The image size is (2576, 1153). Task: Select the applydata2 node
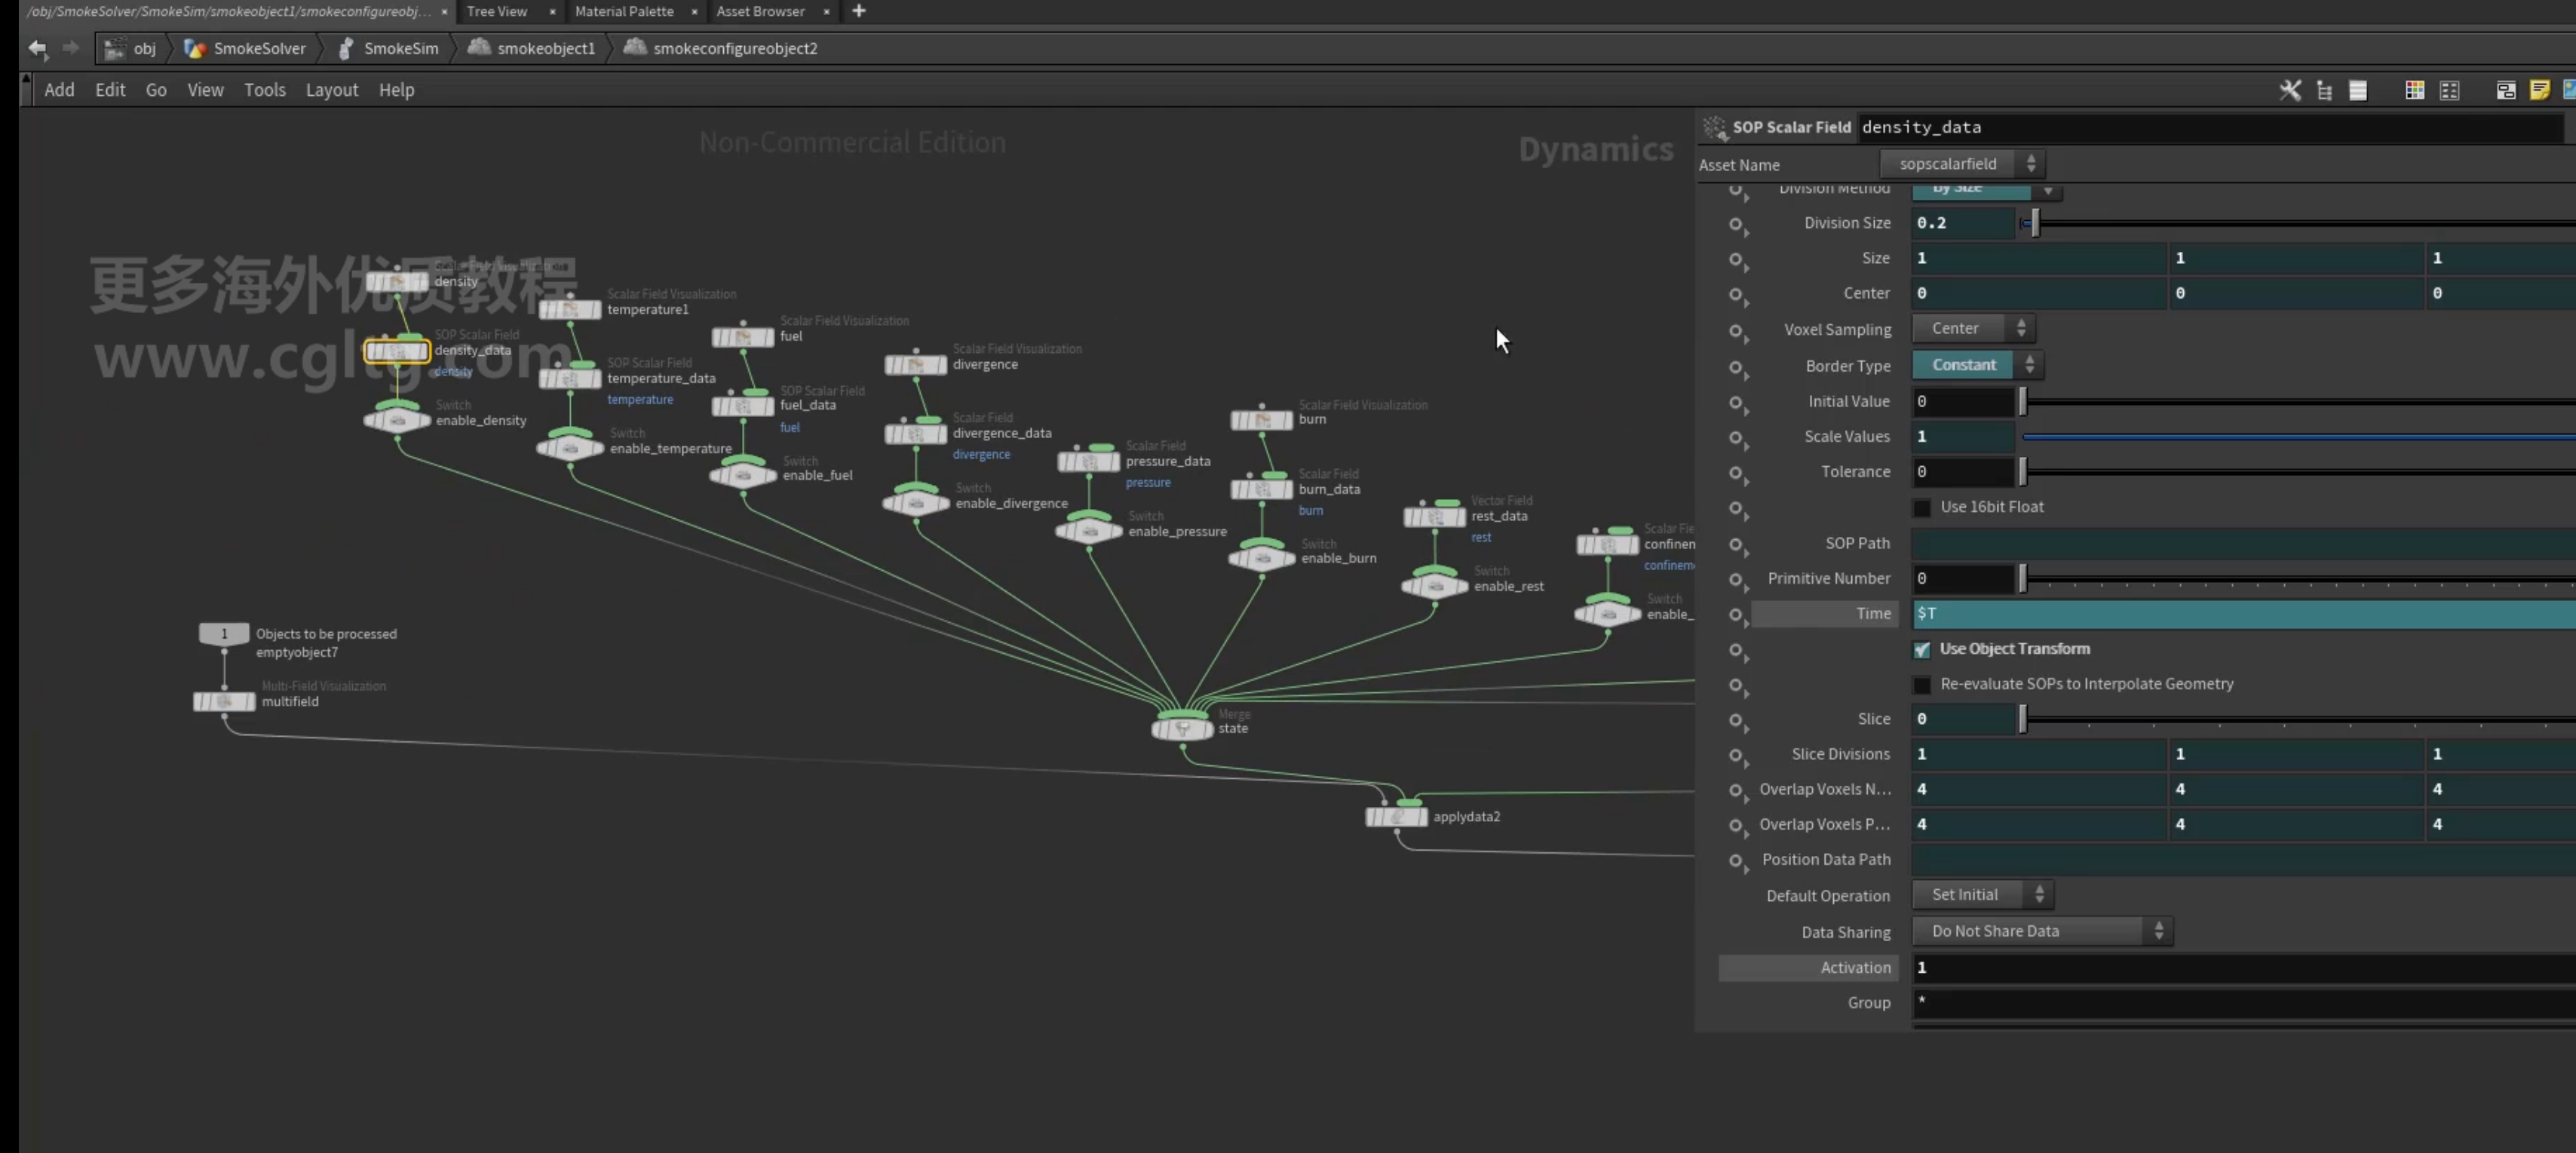[x=1397, y=817]
